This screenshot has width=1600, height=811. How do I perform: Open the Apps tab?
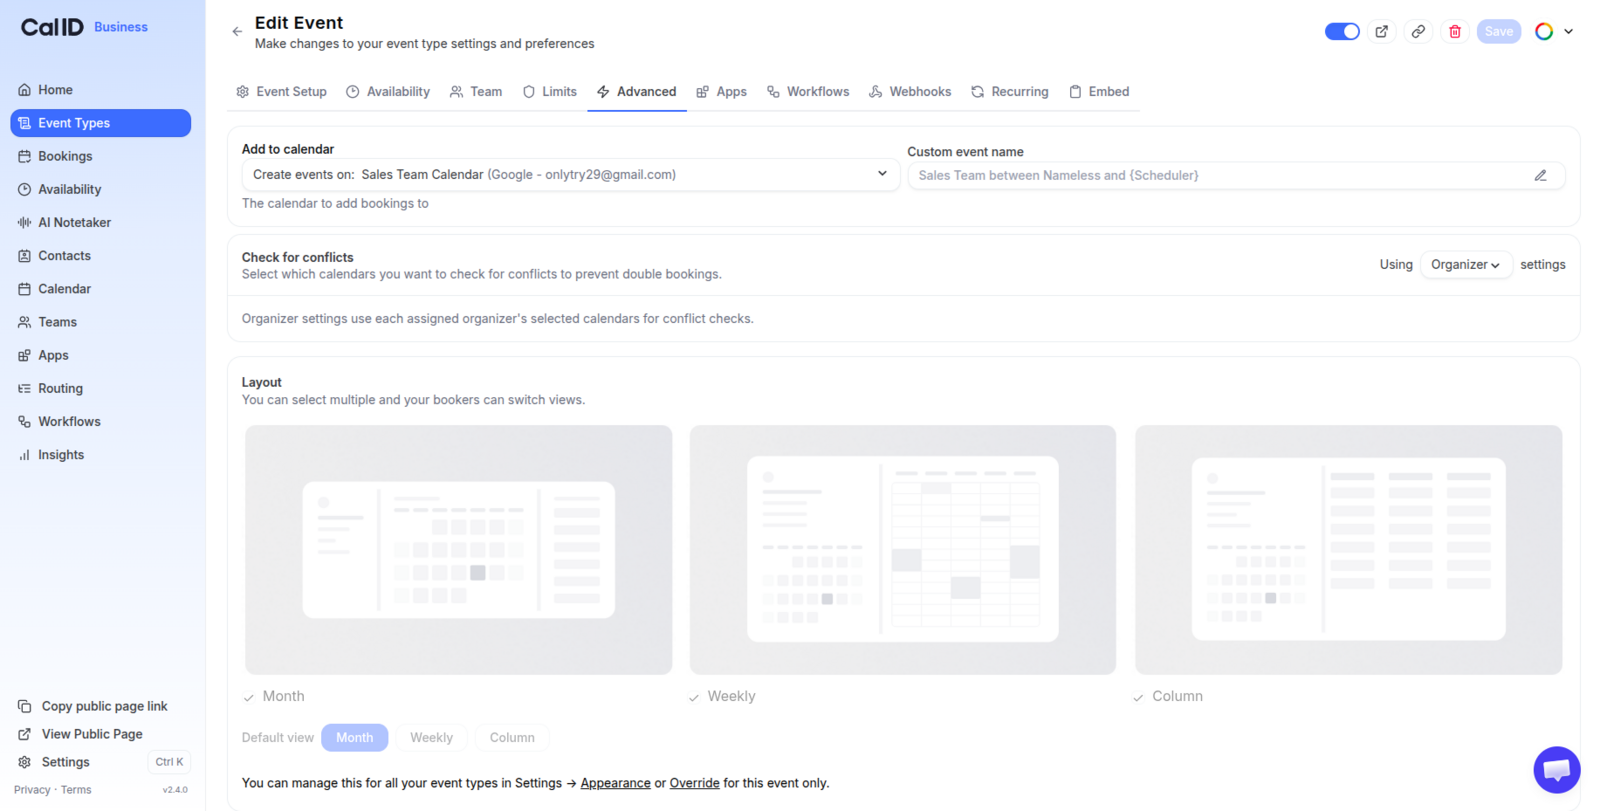(722, 92)
